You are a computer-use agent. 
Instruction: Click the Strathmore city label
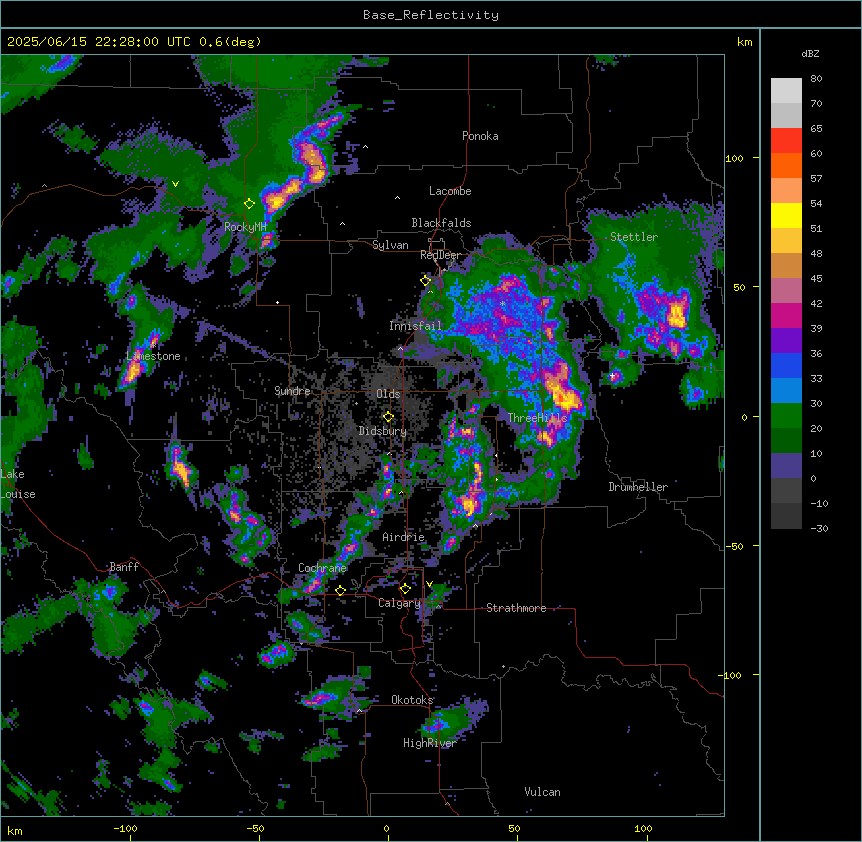(x=516, y=608)
